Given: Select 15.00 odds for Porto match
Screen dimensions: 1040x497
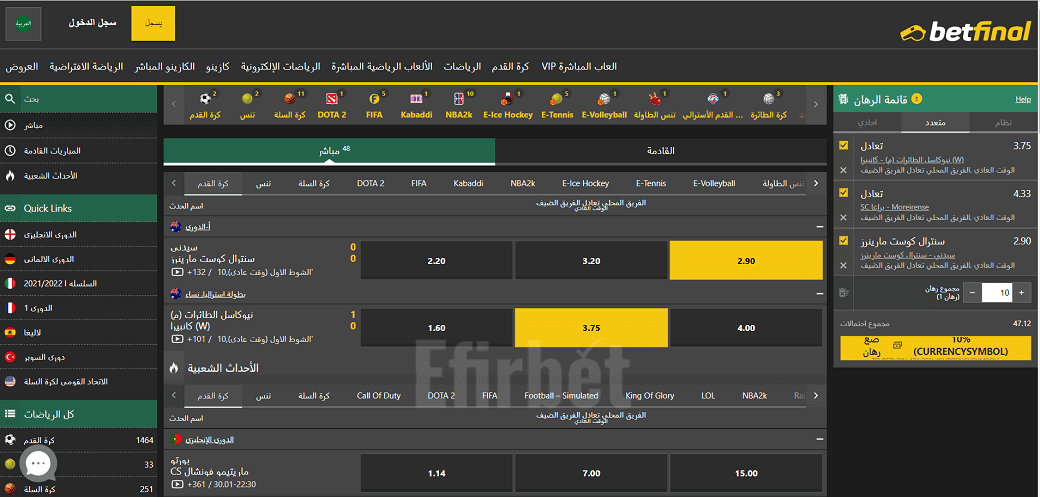Looking at the screenshot, I should 746,473.
